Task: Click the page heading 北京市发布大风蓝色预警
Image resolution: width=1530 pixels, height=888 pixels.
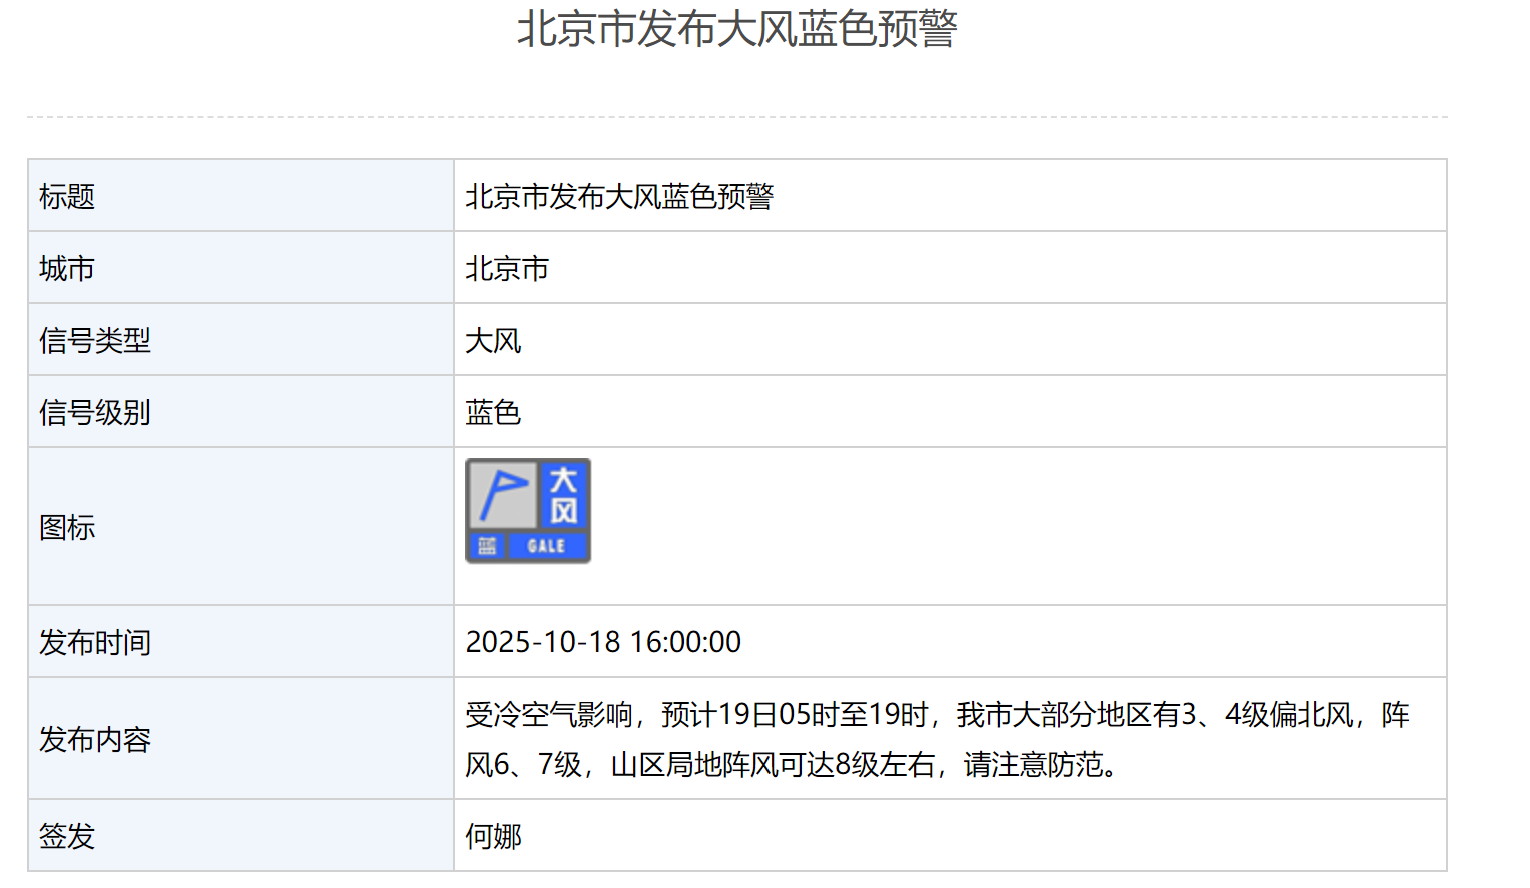Action: (x=737, y=29)
